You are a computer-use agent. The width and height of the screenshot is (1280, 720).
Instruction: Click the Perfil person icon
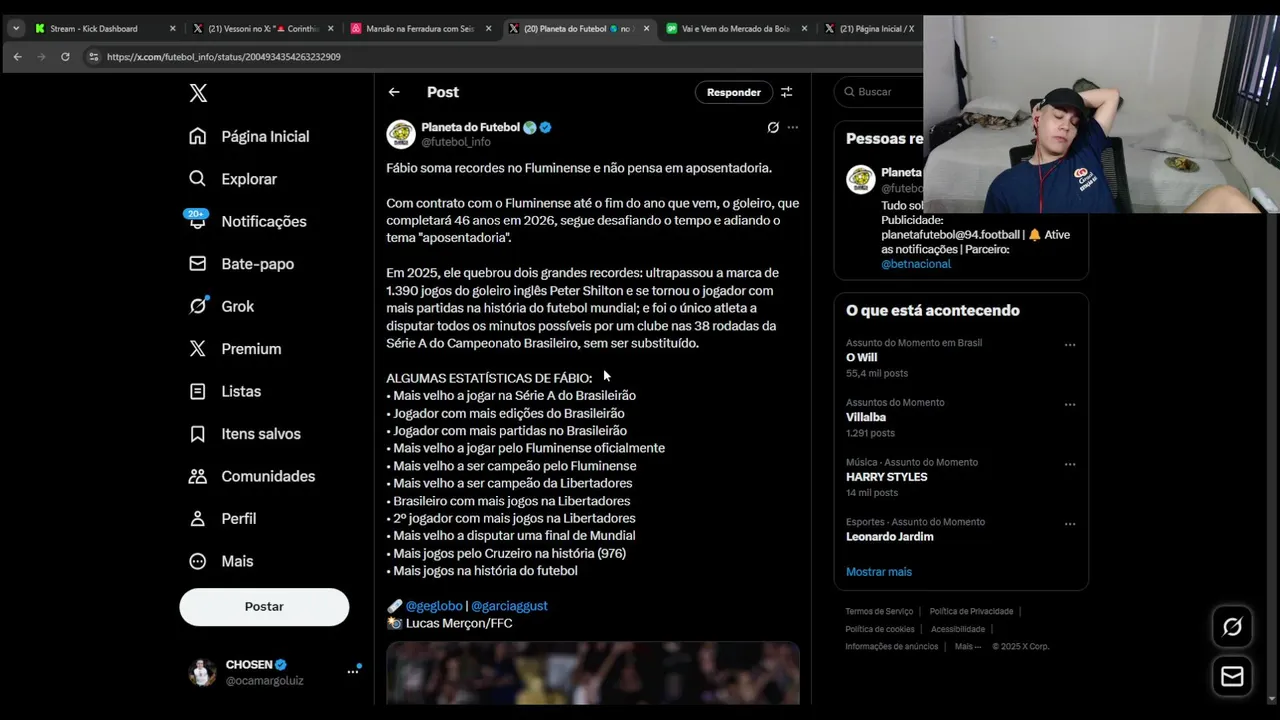coord(198,519)
